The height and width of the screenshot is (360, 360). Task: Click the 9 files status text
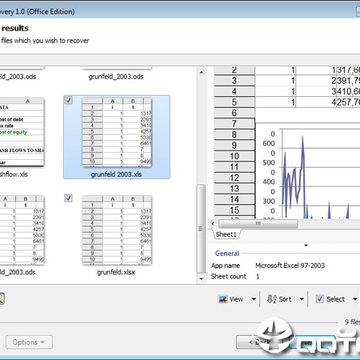click(x=352, y=322)
